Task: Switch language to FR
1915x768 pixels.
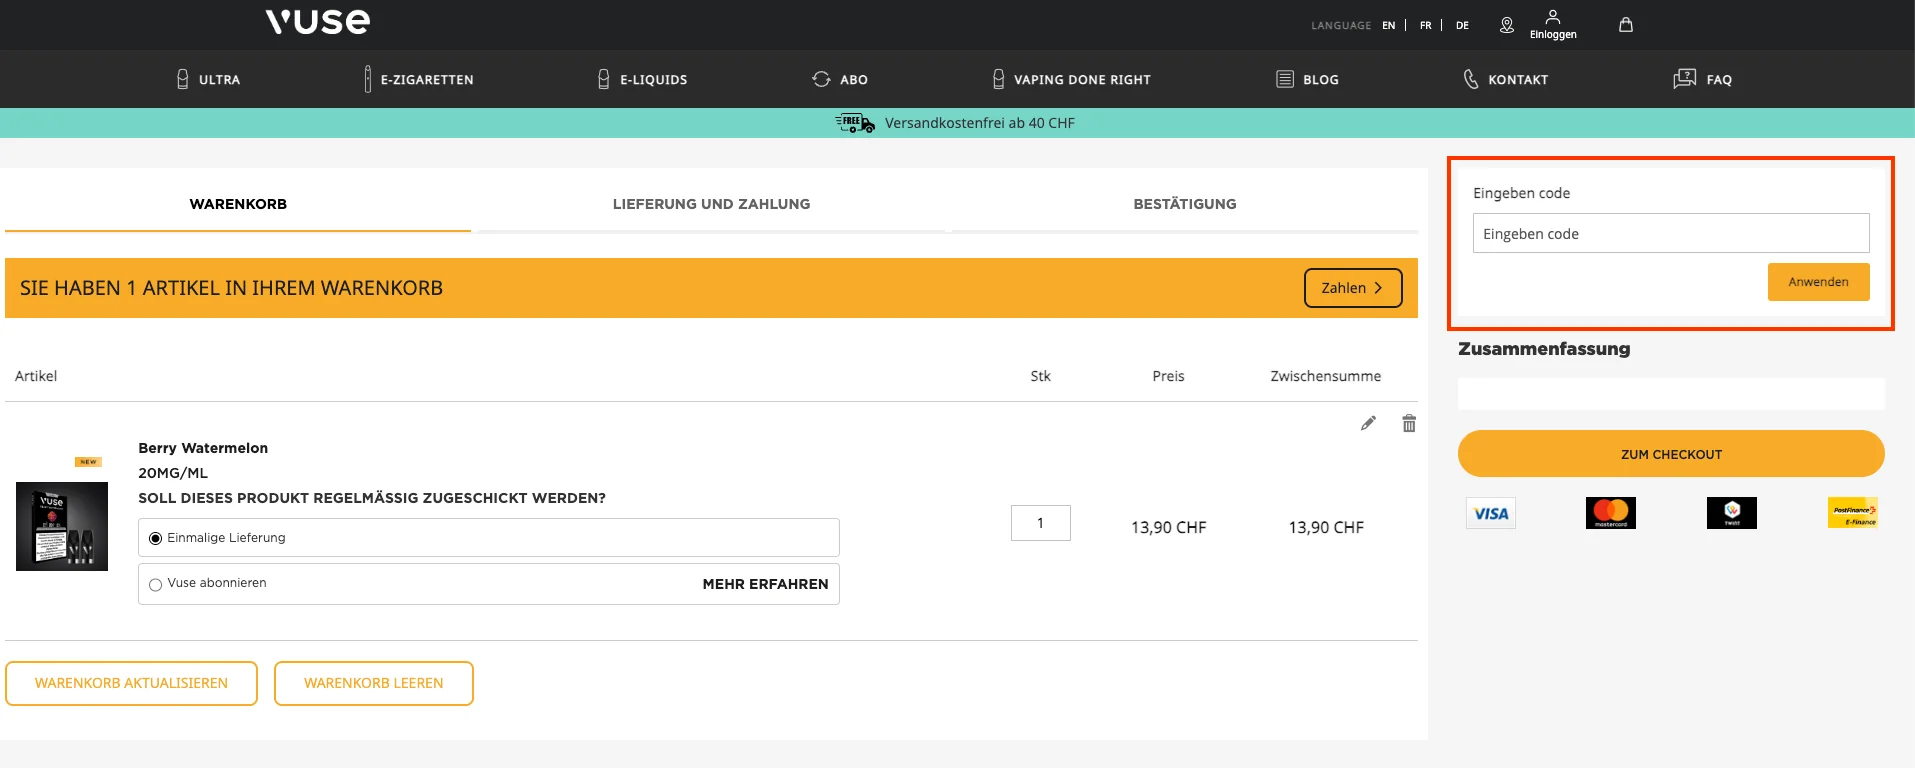Action: click(1426, 26)
